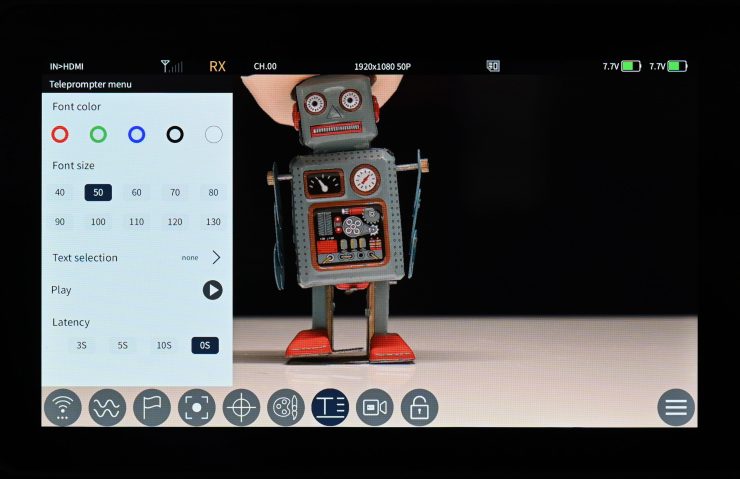
Task: Pick the white font color swatch
Action: click(x=213, y=134)
